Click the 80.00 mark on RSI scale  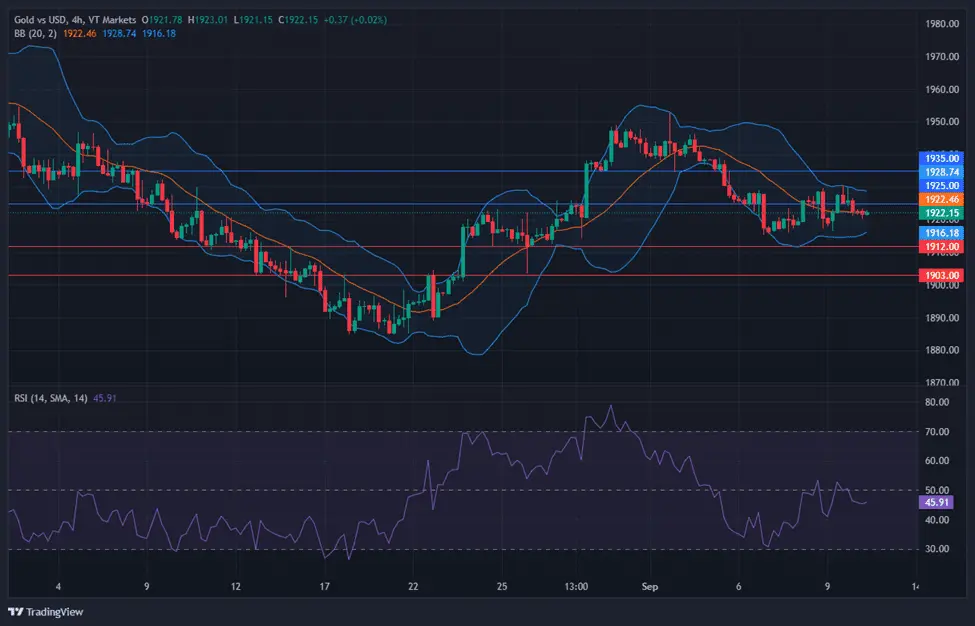[937, 403]
